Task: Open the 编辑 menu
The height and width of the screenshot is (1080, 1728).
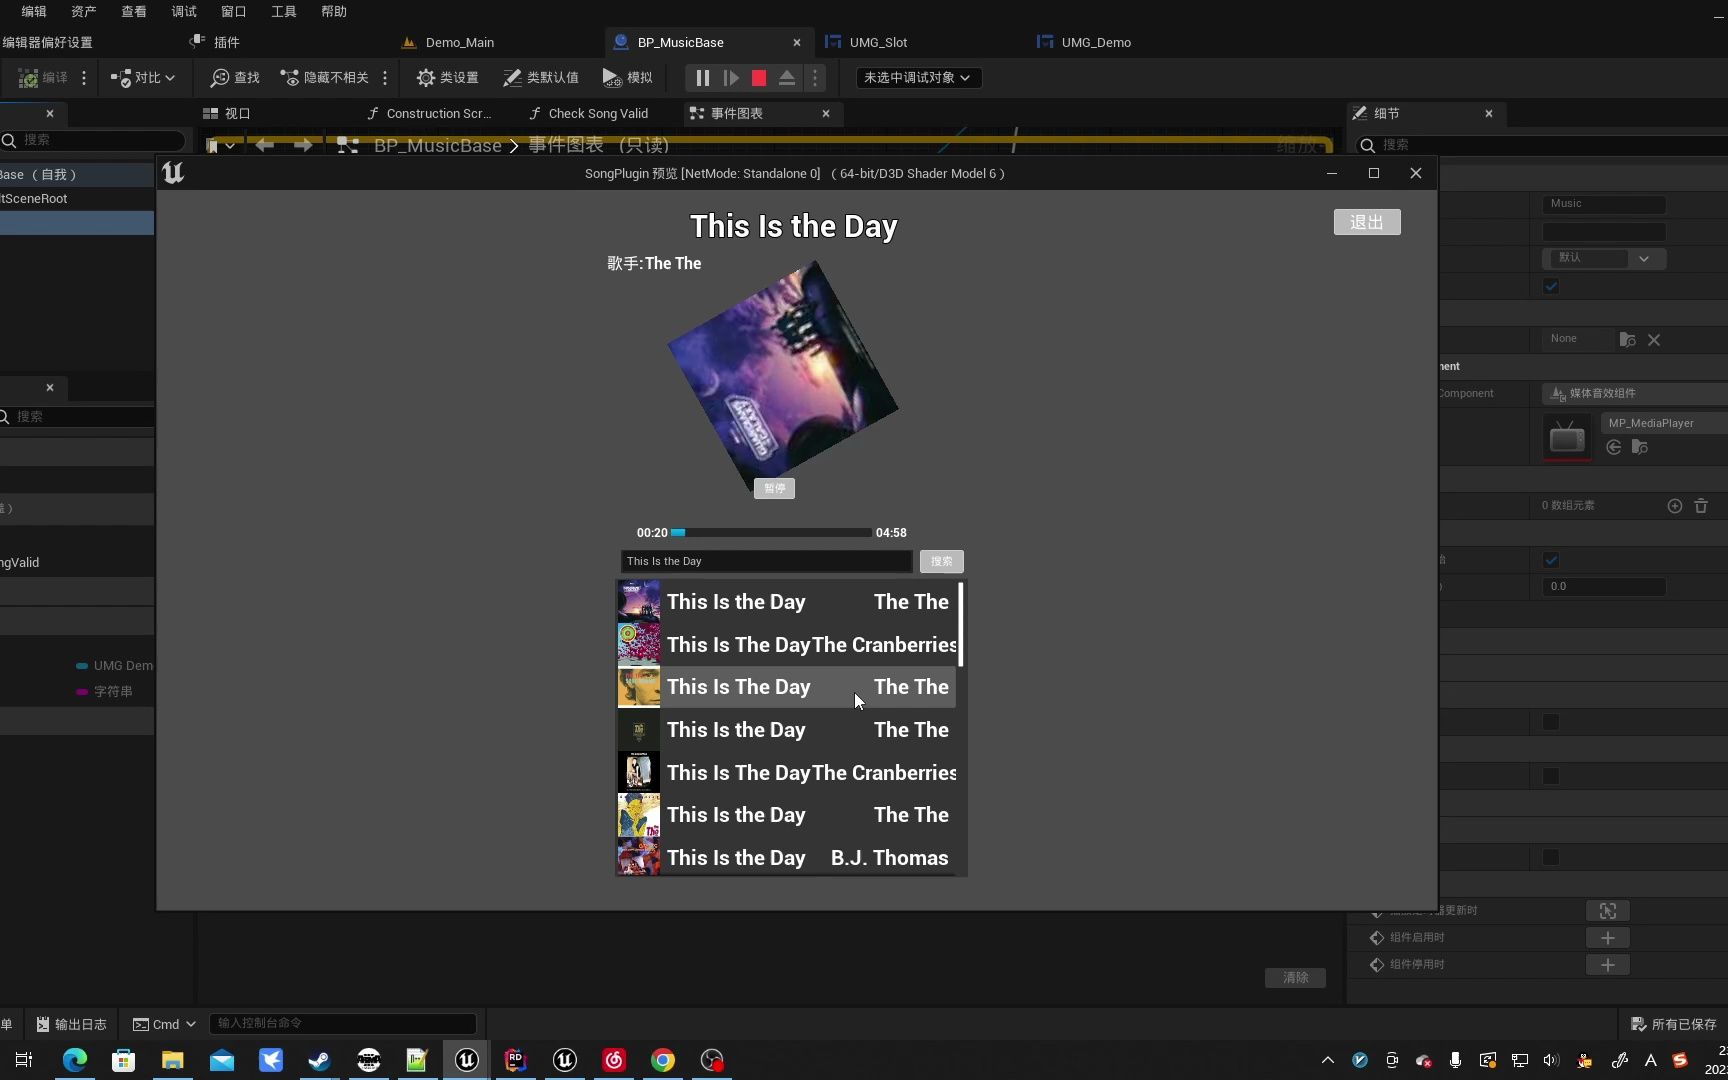Action: tap(34, 12)
